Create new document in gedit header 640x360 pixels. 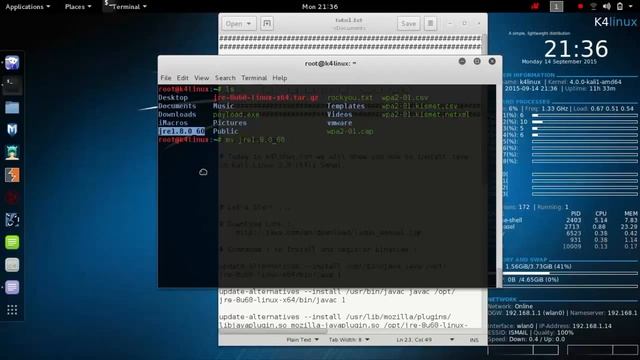[x=267, y=23]
